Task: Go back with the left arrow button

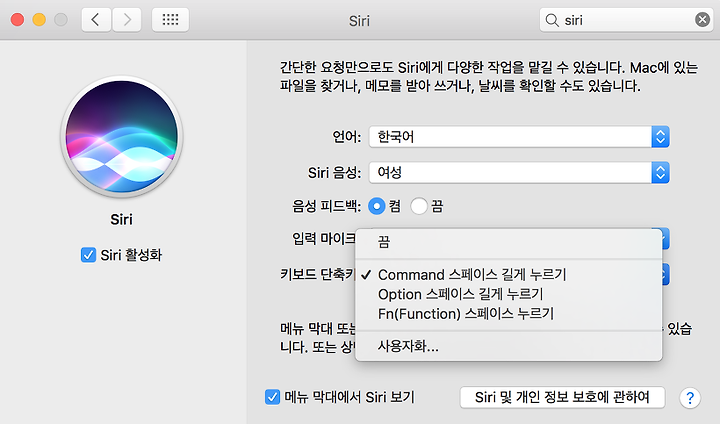Action: coord(96,20)
